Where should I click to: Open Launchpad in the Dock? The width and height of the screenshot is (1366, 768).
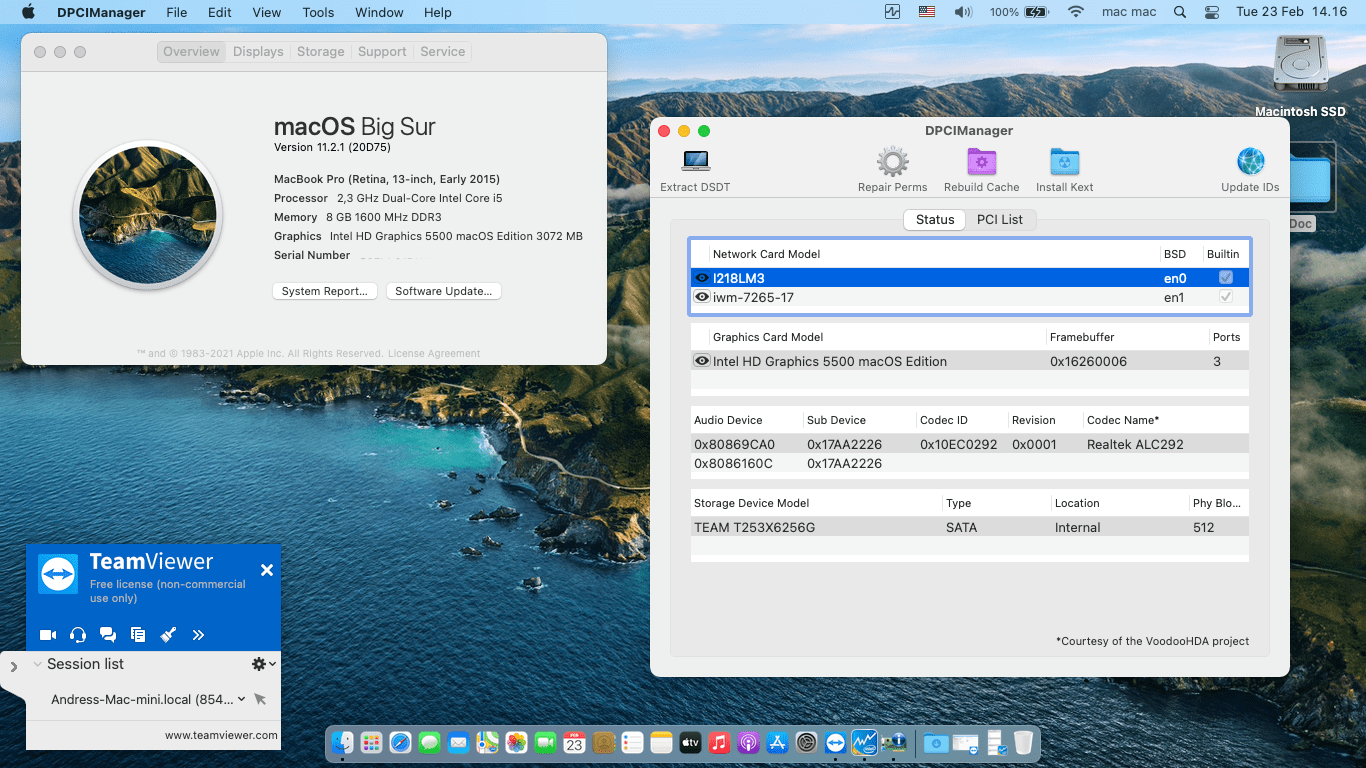coord(372,743)
